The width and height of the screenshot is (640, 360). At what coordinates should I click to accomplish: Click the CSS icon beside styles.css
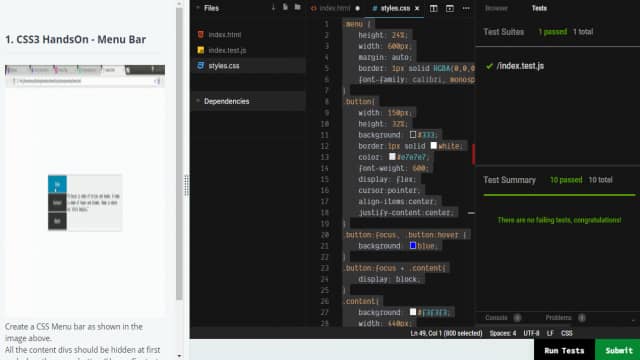(200, 65)
